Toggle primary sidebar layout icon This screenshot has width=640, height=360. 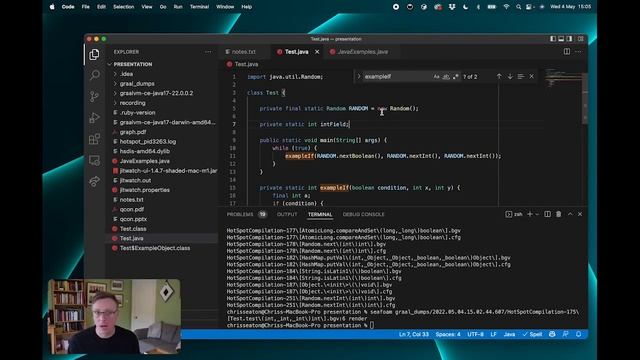pos(553,39)
